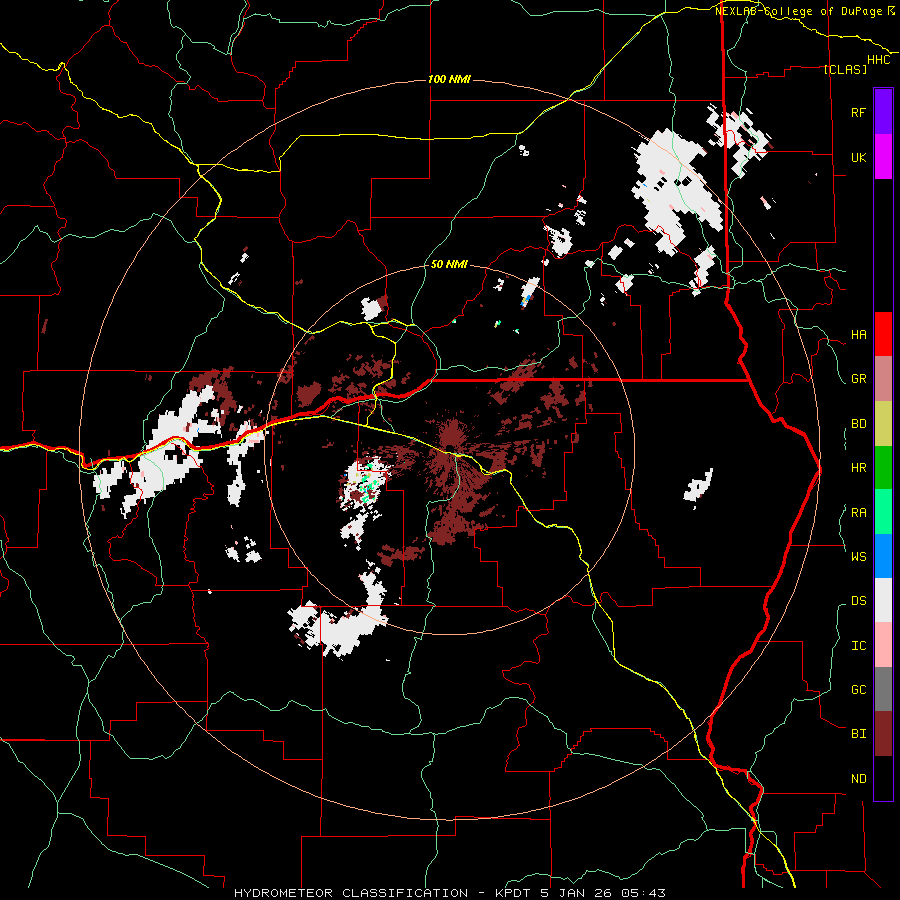
Task: Pick the RA light green swatch
Action: click(x=883, y=512)
